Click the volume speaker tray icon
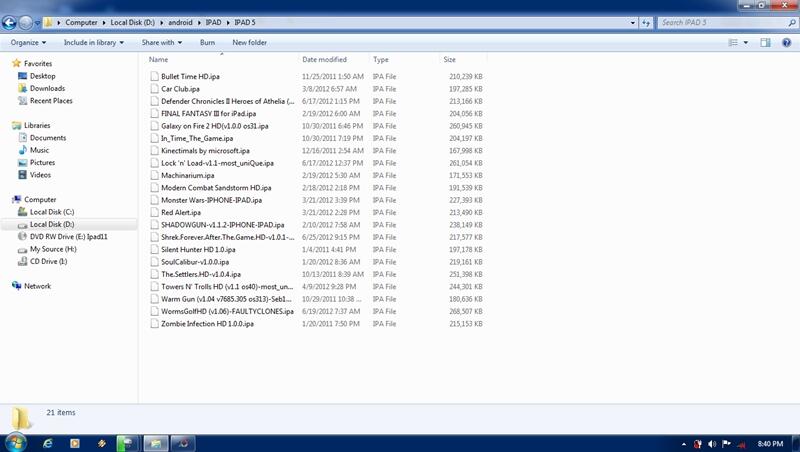Screen dimensions: 800x452 coord(712,444)
